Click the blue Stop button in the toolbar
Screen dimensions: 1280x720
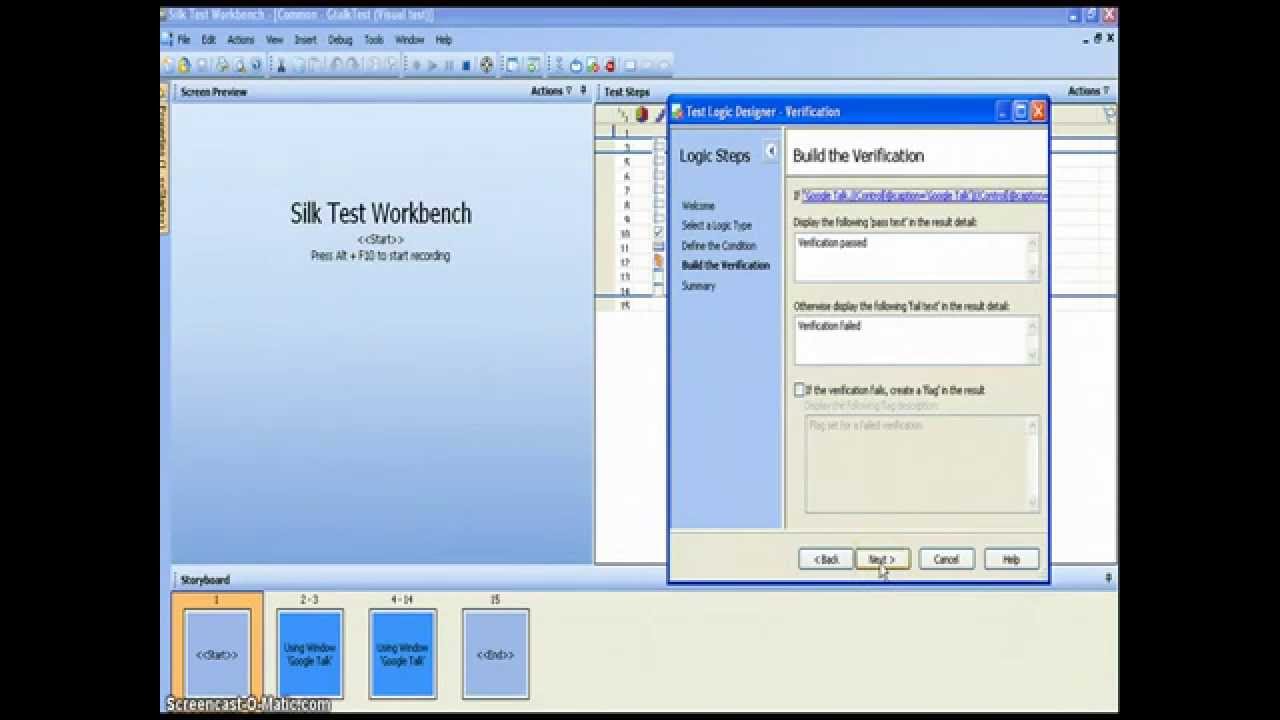(466, 65)
